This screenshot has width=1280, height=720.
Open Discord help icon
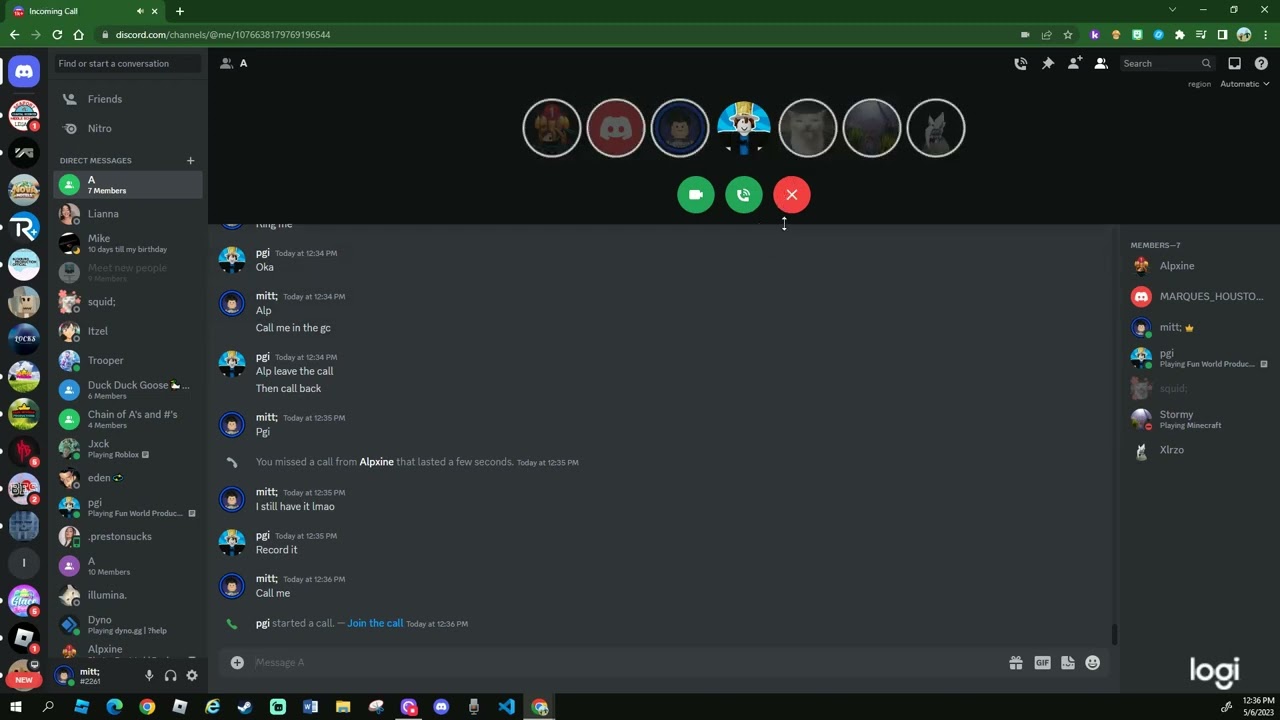click(1261, 63)
